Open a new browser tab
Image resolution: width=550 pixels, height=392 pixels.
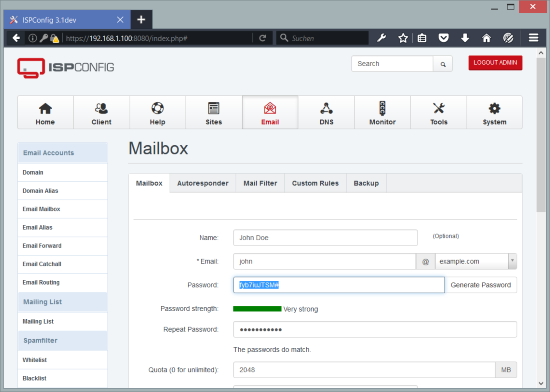141,20
